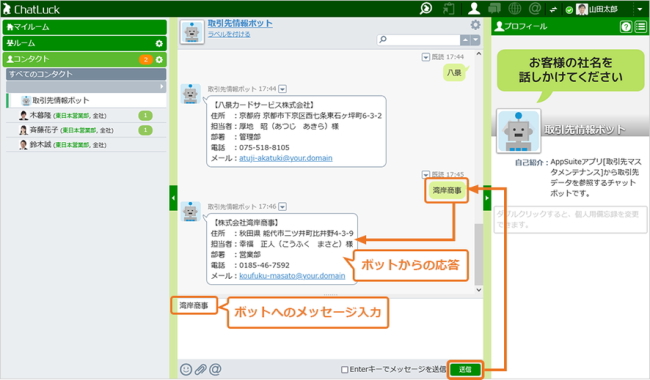Send the message with 送信 button
The height and width of the screenshot is (380, 650).
click(465, 369)
